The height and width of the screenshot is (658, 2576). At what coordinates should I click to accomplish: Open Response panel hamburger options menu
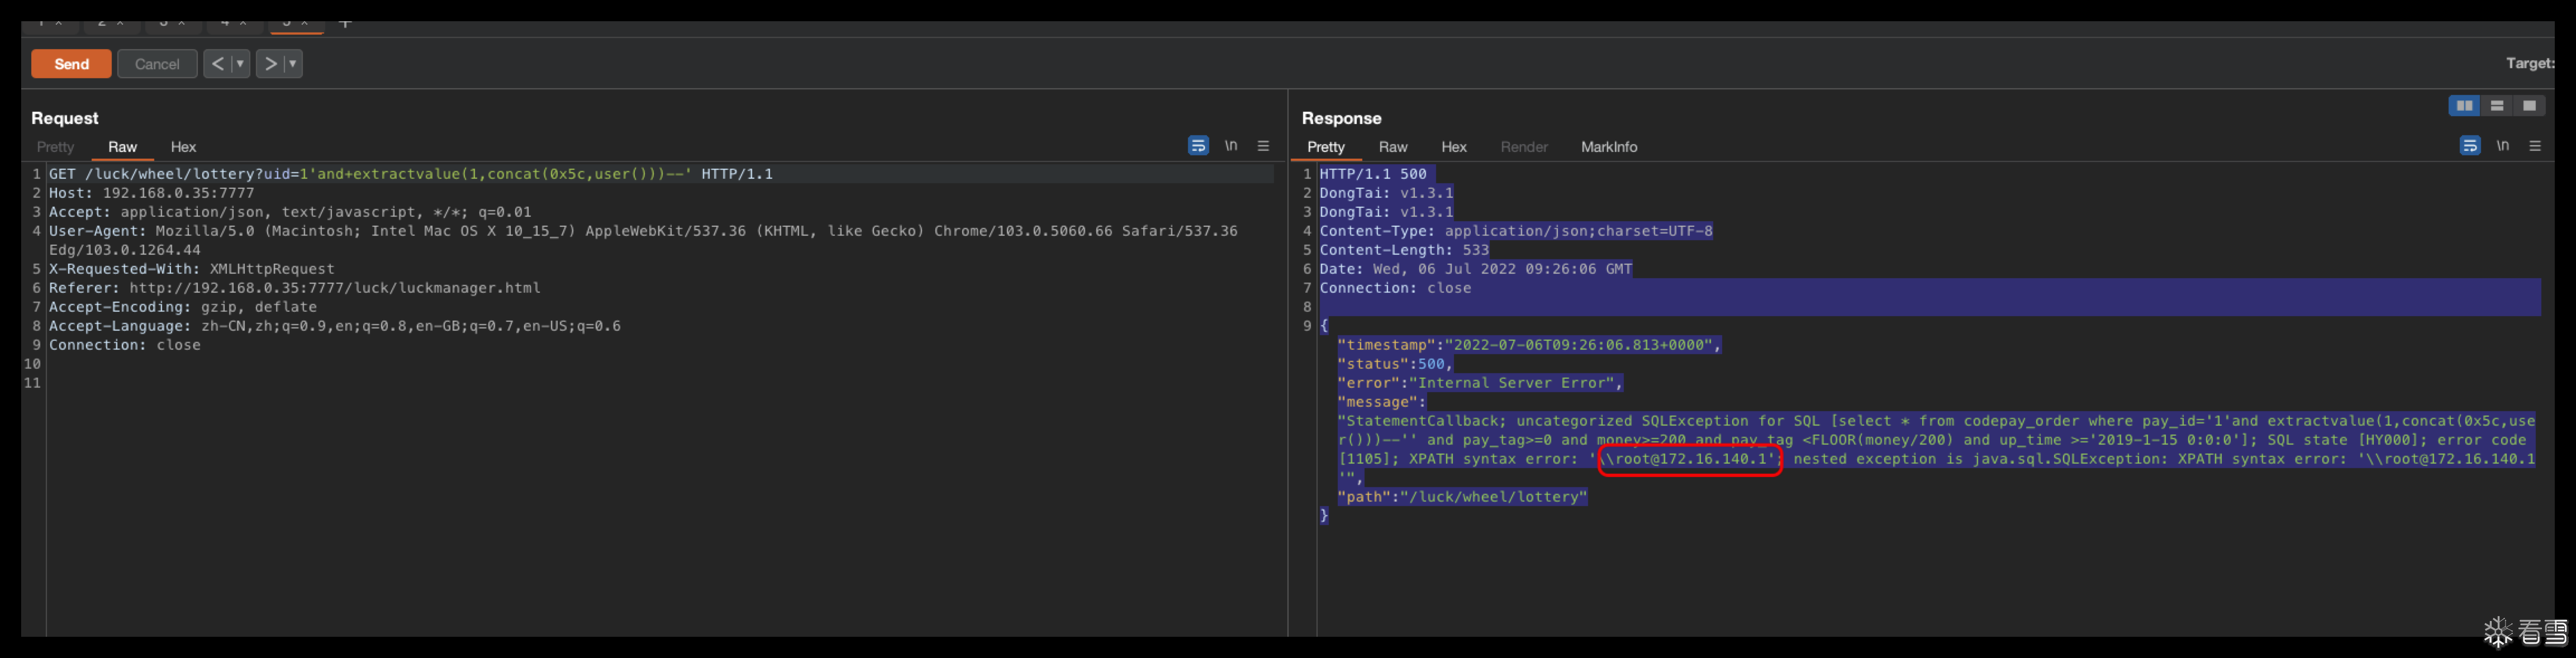[x=2535, y=146]
